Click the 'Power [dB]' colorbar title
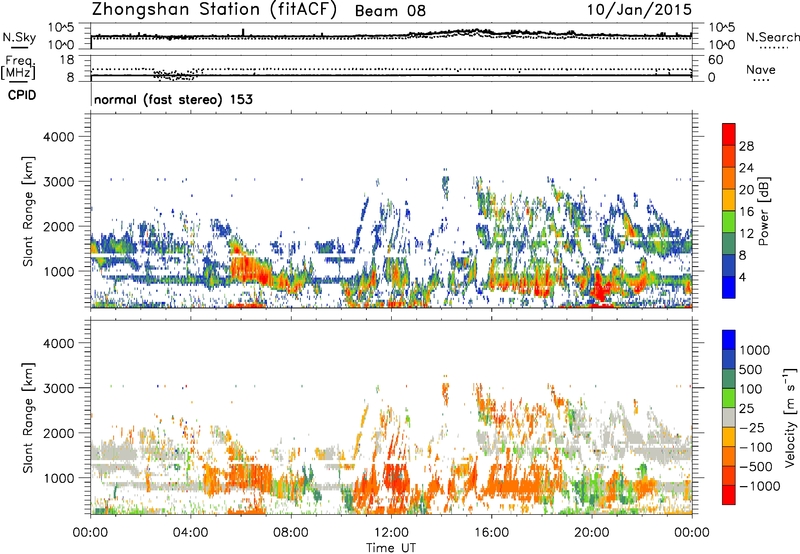The height and width of the screenshot is (554, 800). [763, 211]
